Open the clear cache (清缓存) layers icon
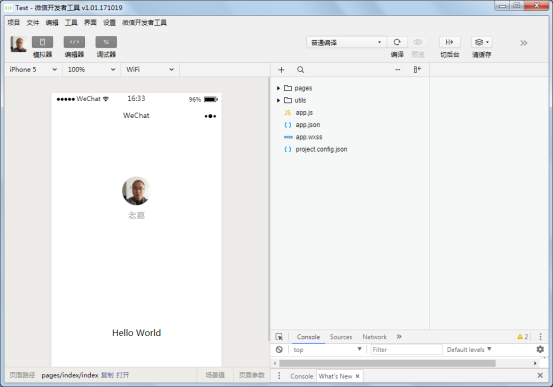This screenshot has height=387, width=553. tap(481, 42)
